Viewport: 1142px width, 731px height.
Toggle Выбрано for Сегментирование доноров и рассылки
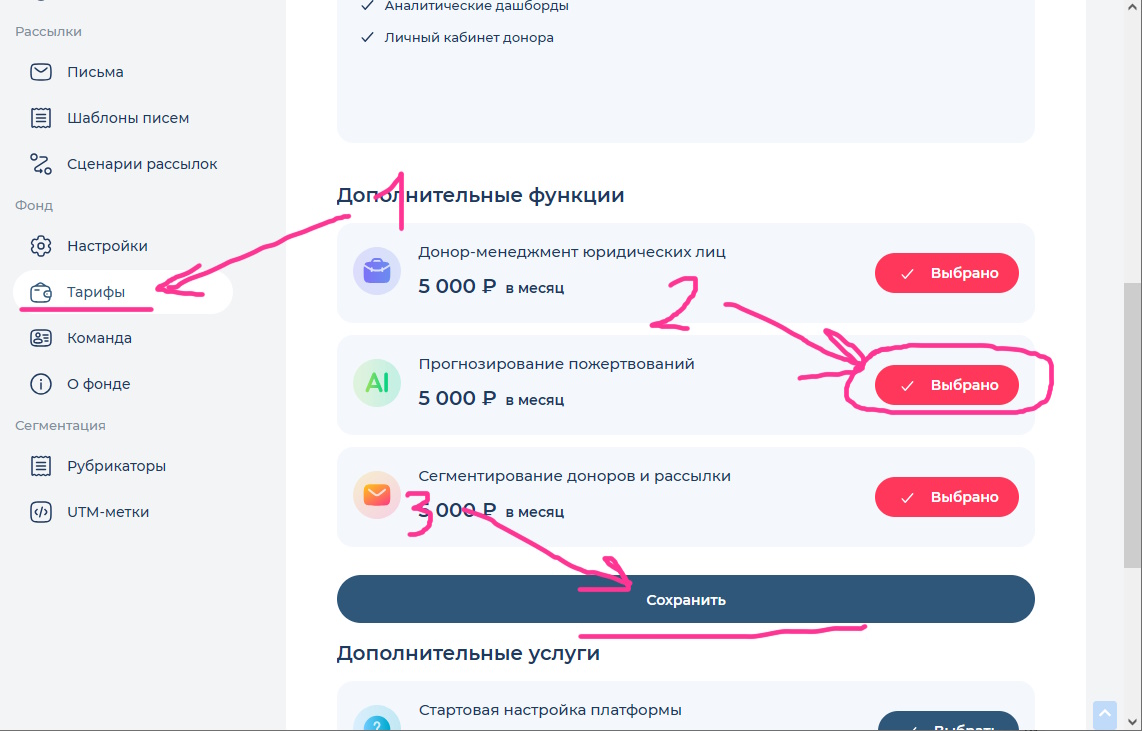[946, 496]
